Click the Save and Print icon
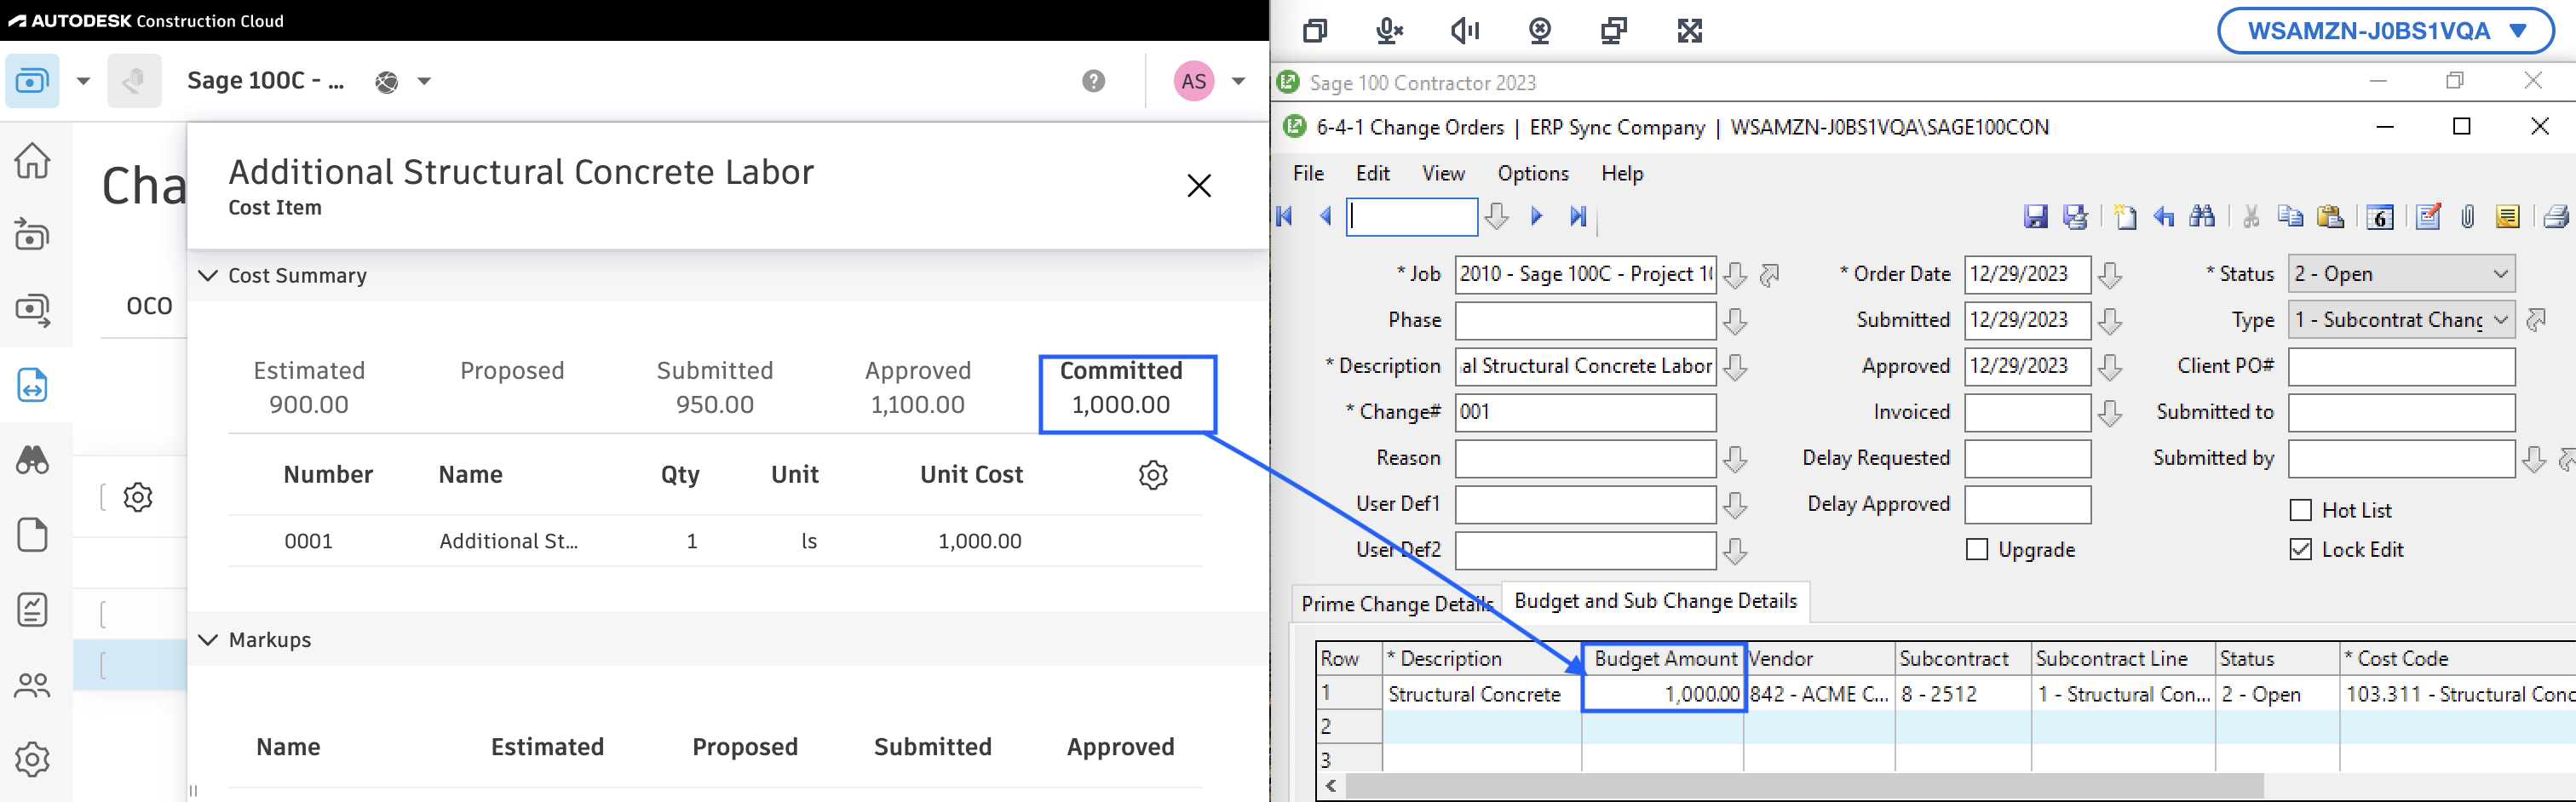Viewport: 2576px width, 802px height. tap(2076, 216)
